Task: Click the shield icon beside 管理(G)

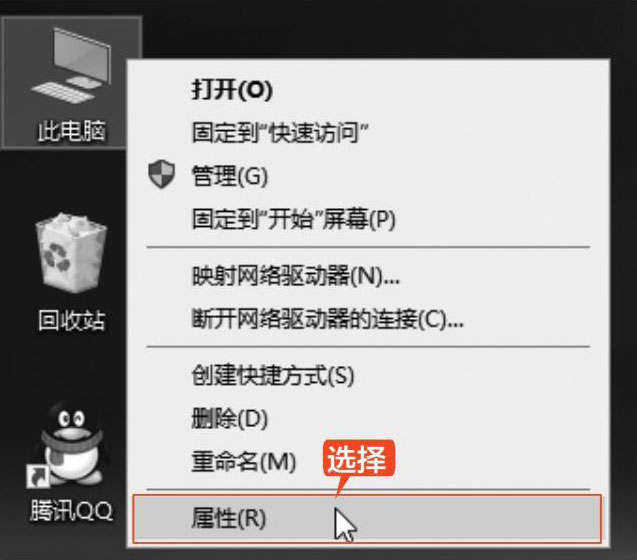Action: pyautogui.click(x=161, y=175)
